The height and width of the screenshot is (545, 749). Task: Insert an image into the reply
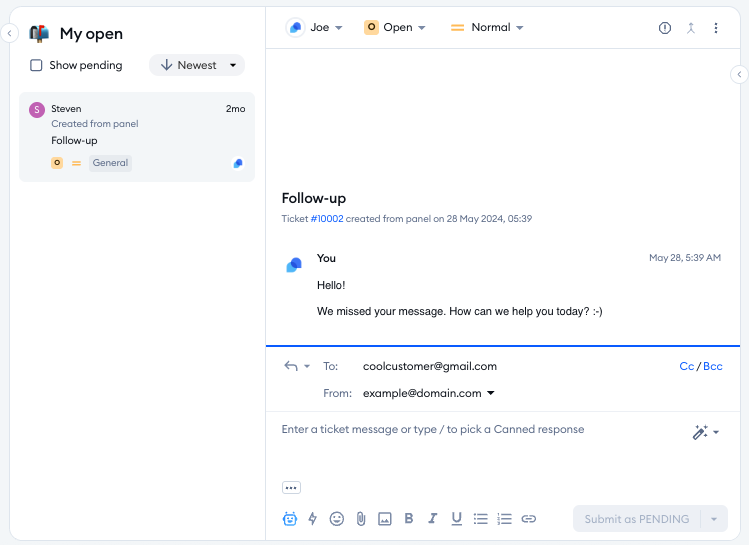[384, 519]
